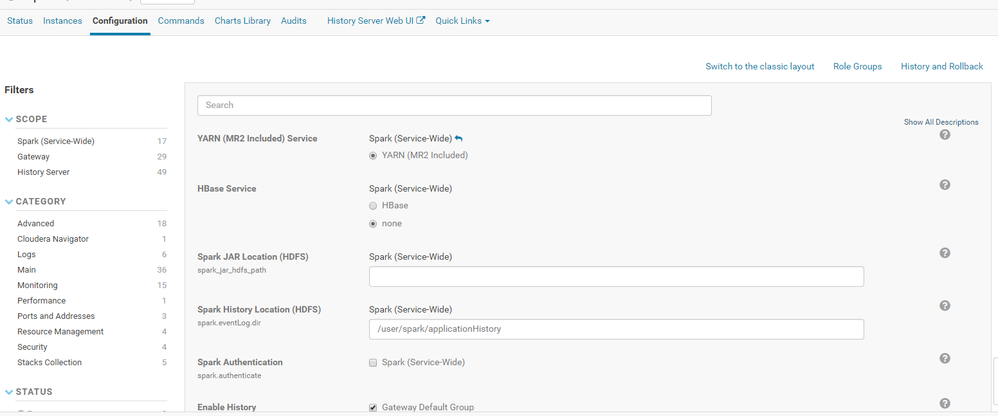Open Audits tab
Screen dimensions: 998x416
click(x=293, y=20)
